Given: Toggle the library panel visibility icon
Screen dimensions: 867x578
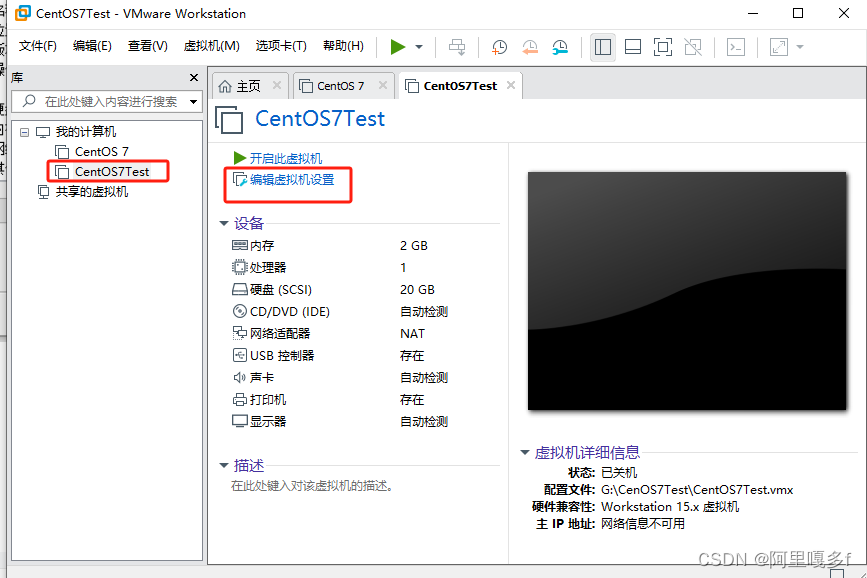Looking at the screenshot, I should [603, 47].
